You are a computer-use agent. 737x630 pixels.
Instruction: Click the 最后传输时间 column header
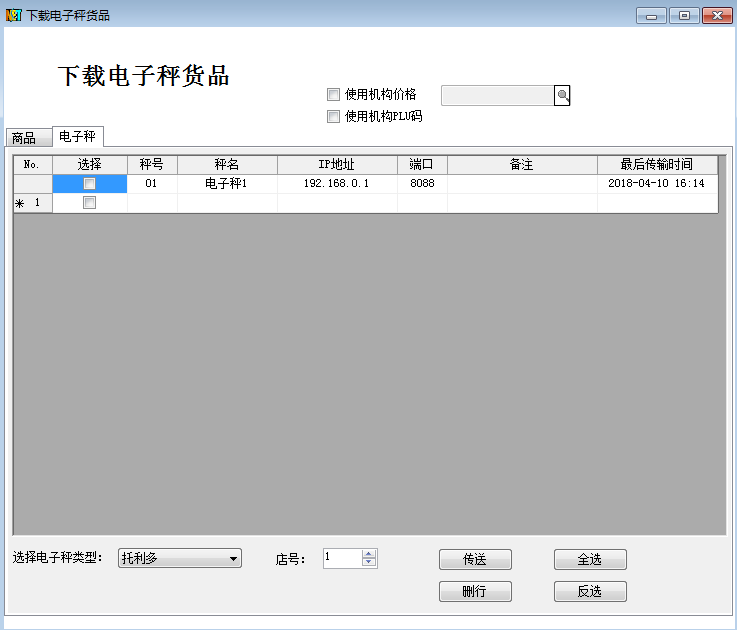click(657, 165)
